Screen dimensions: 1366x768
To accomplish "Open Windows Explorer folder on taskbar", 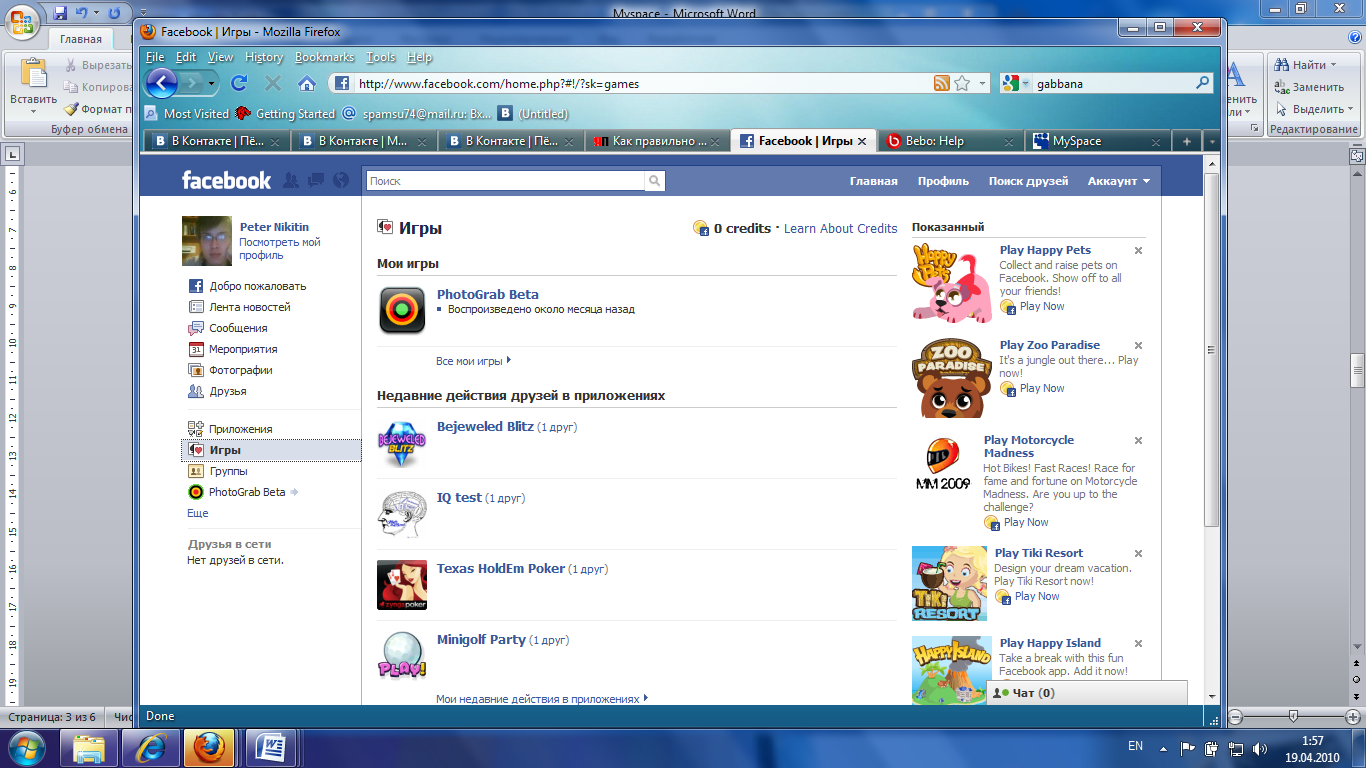I will [x=89, y=747].
